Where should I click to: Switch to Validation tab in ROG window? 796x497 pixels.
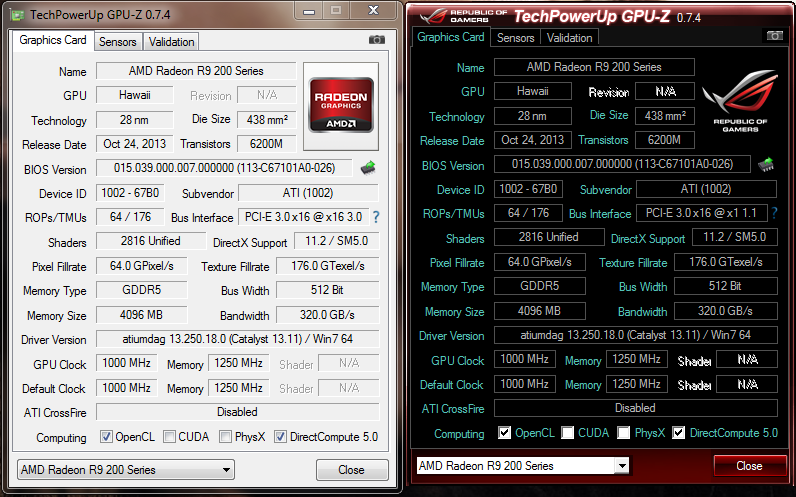570,38
